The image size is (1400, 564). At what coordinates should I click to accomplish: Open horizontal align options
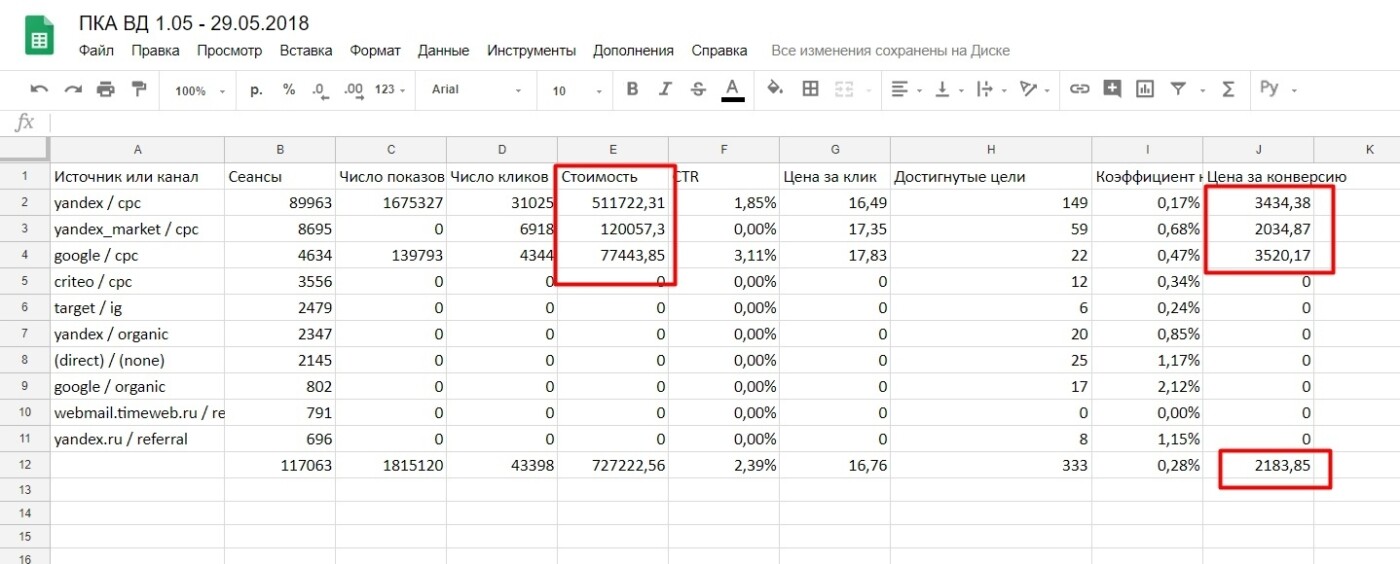[x=905, y=89]
